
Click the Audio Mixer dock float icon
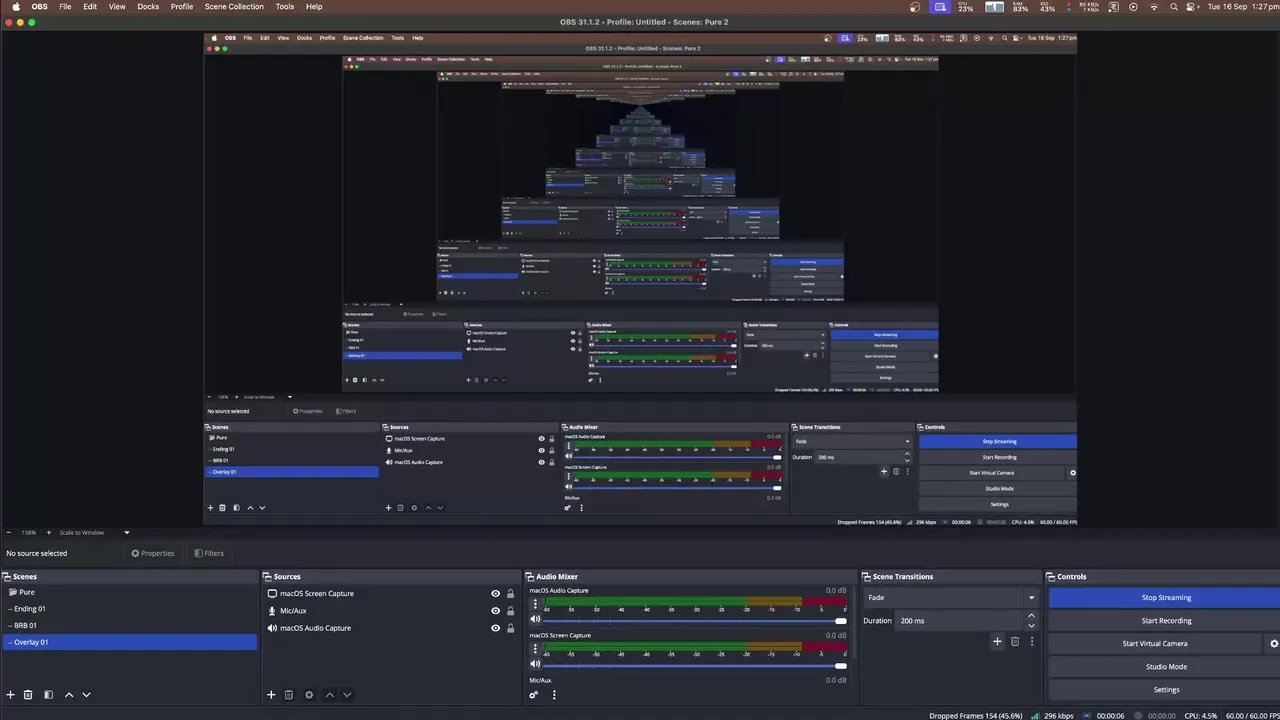[530, 576]
